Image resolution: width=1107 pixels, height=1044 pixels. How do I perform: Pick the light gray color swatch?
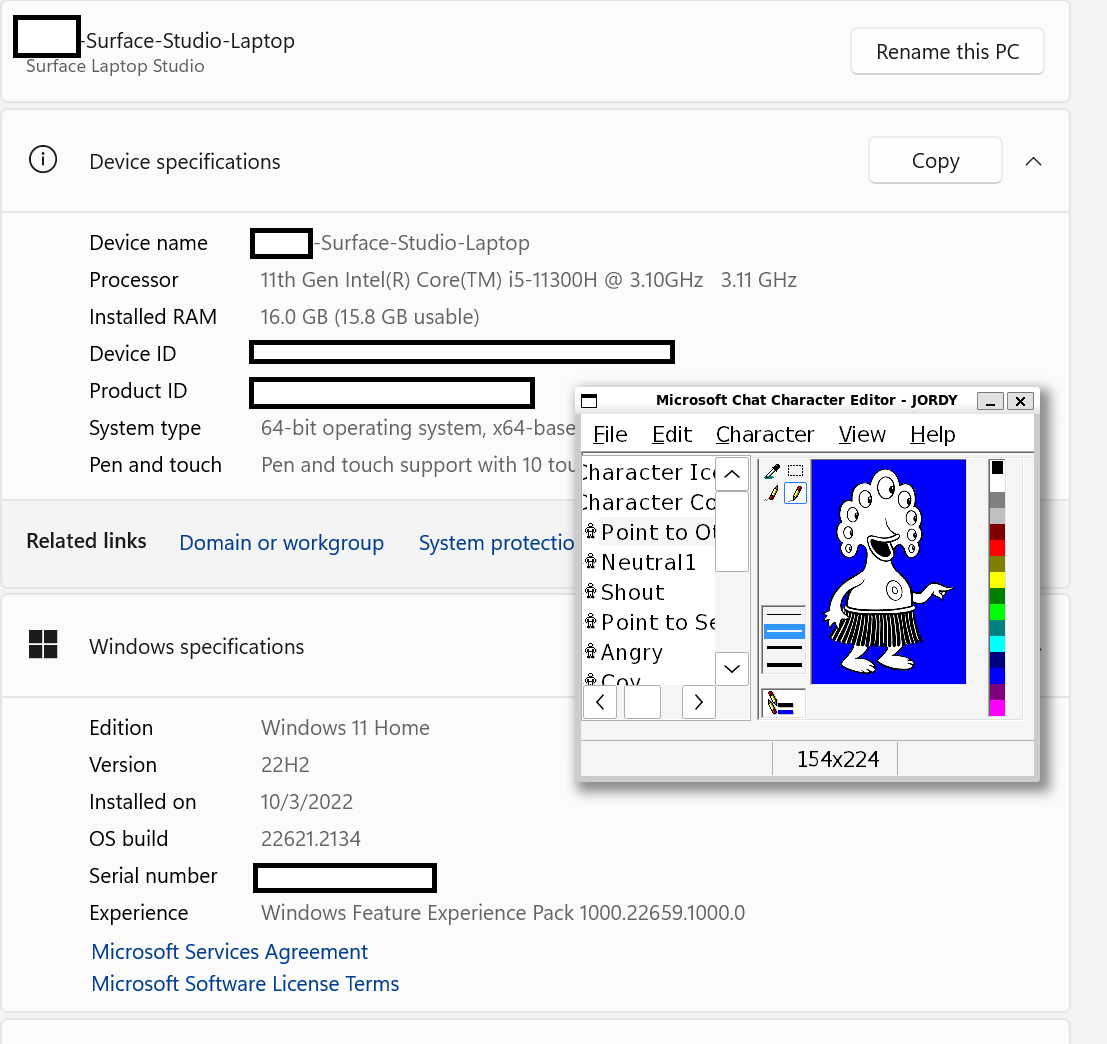click(x=997, y=516)
